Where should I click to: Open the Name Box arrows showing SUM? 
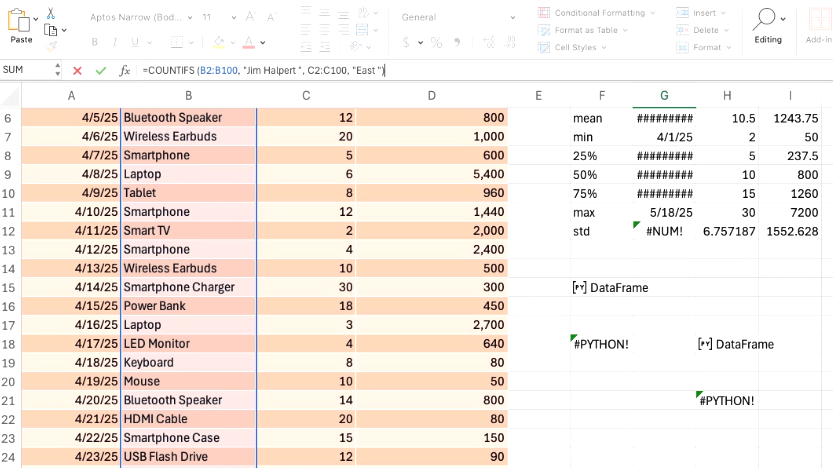57,70
